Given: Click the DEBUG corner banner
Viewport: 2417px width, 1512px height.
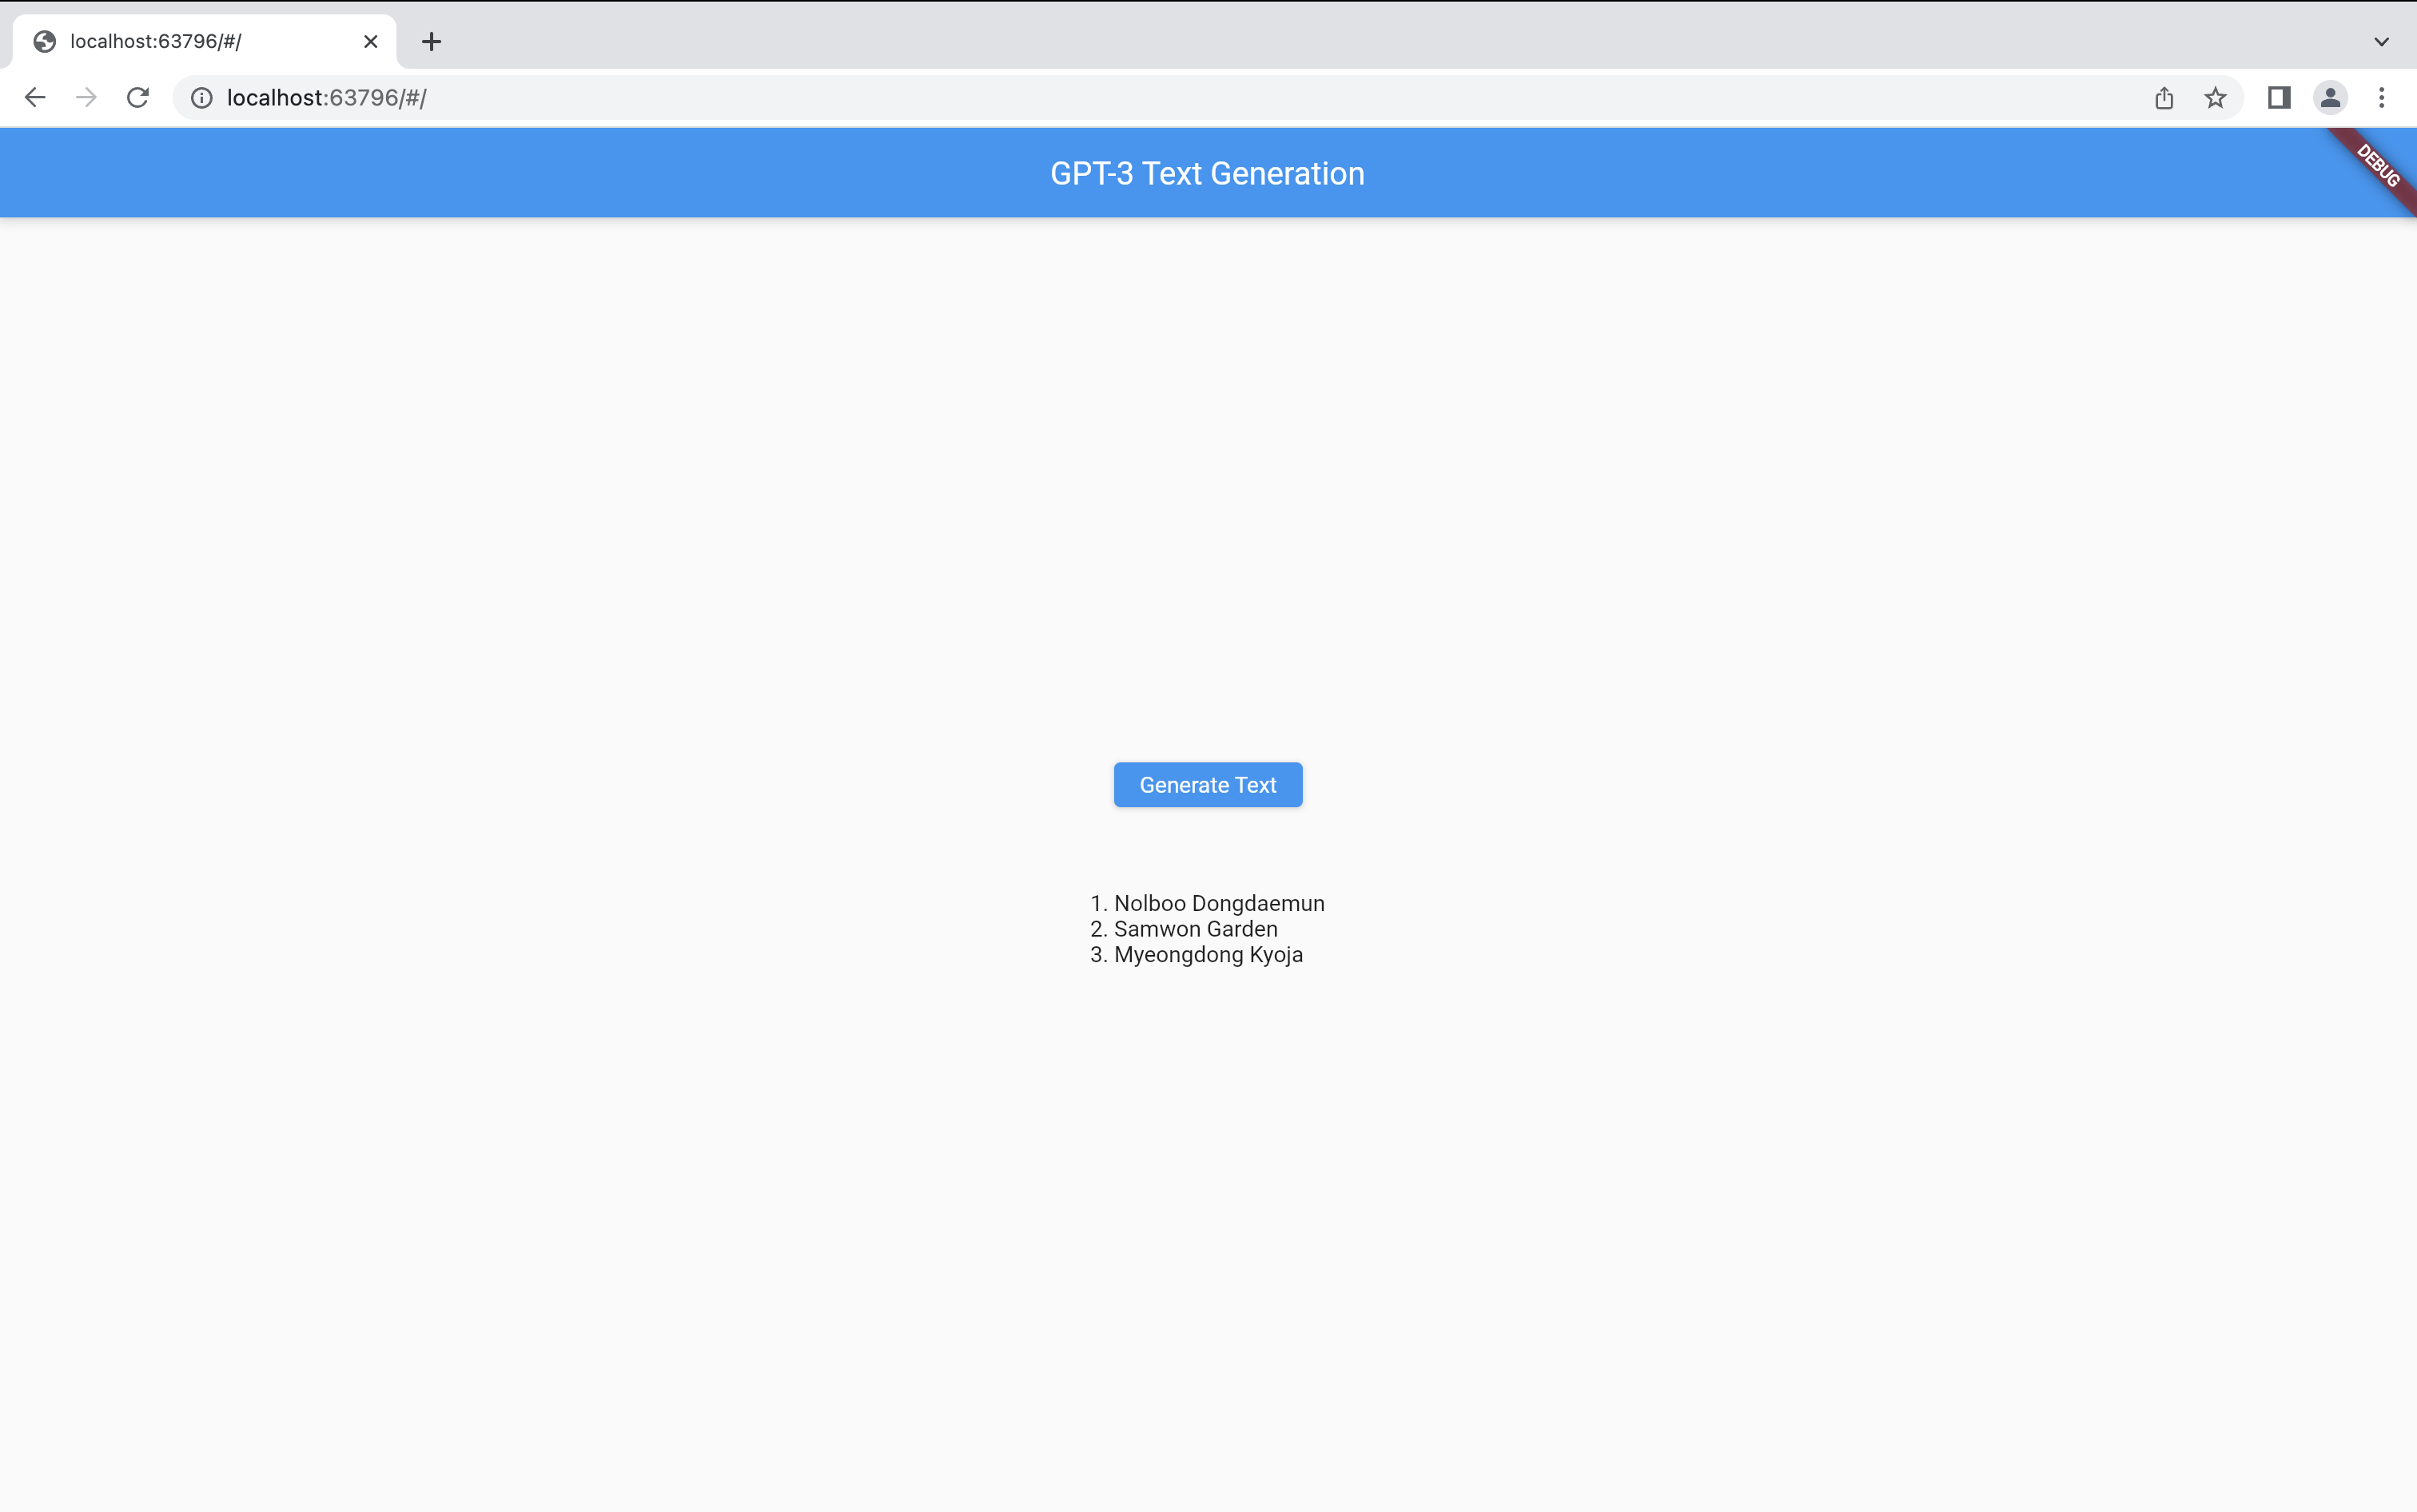Looking at the screenshot, I should pos(2379,165).
